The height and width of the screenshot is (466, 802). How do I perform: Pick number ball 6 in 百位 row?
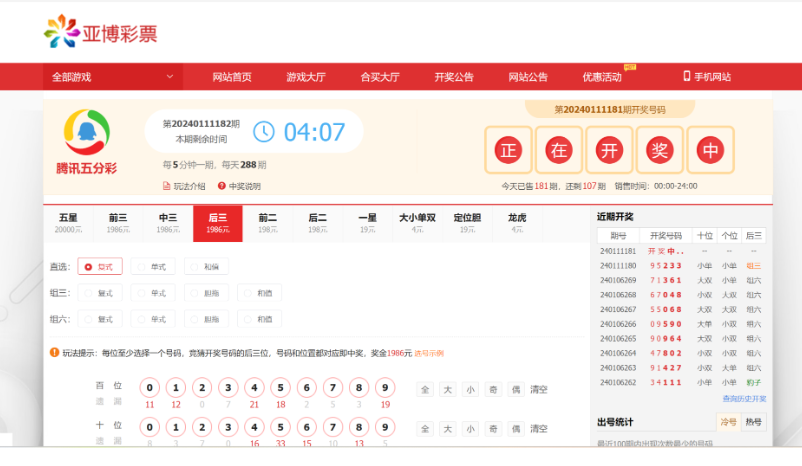pos(307,388)
